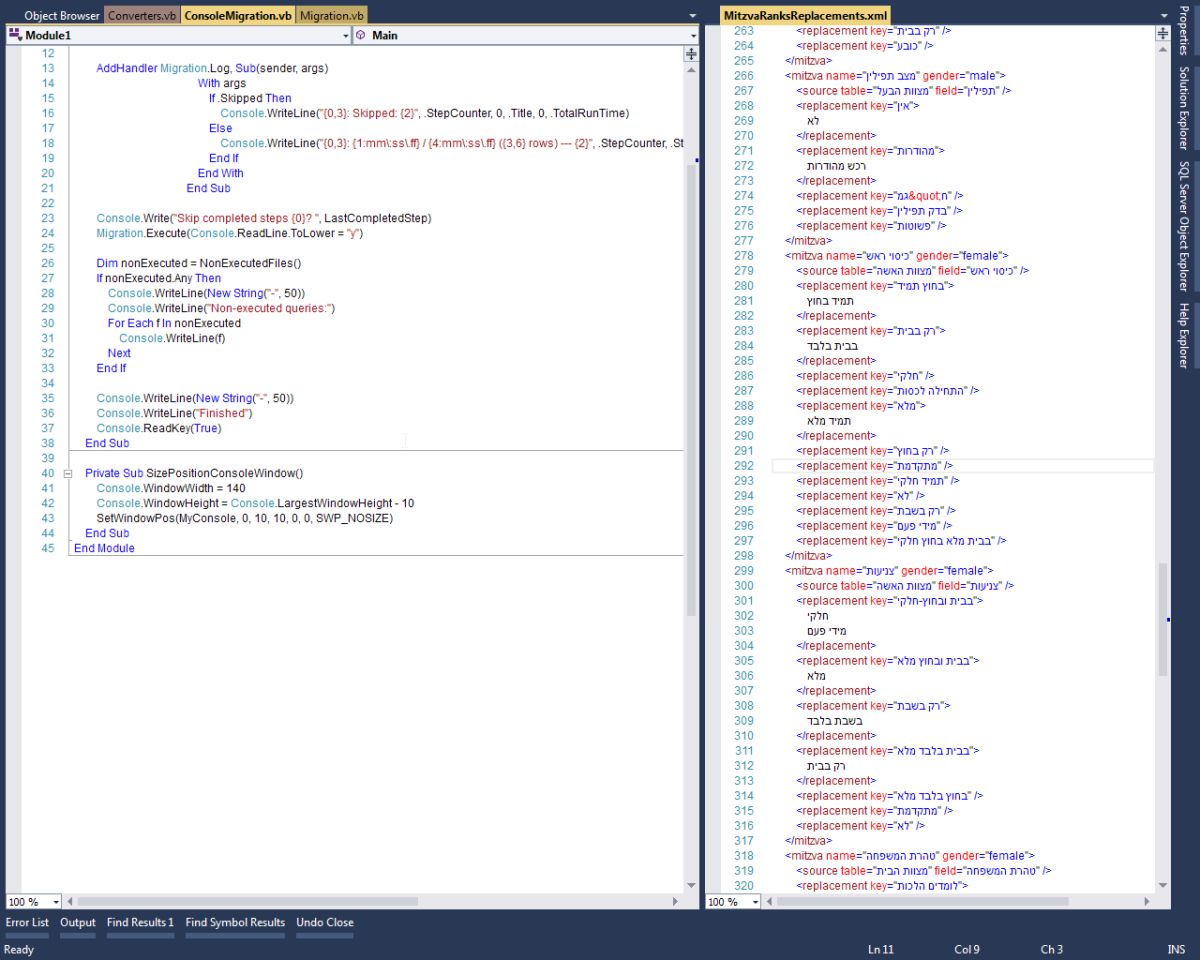The height and width of the screenshot is (960, 1200).
Task: Show the Output panel
Action: pos(78,922)
